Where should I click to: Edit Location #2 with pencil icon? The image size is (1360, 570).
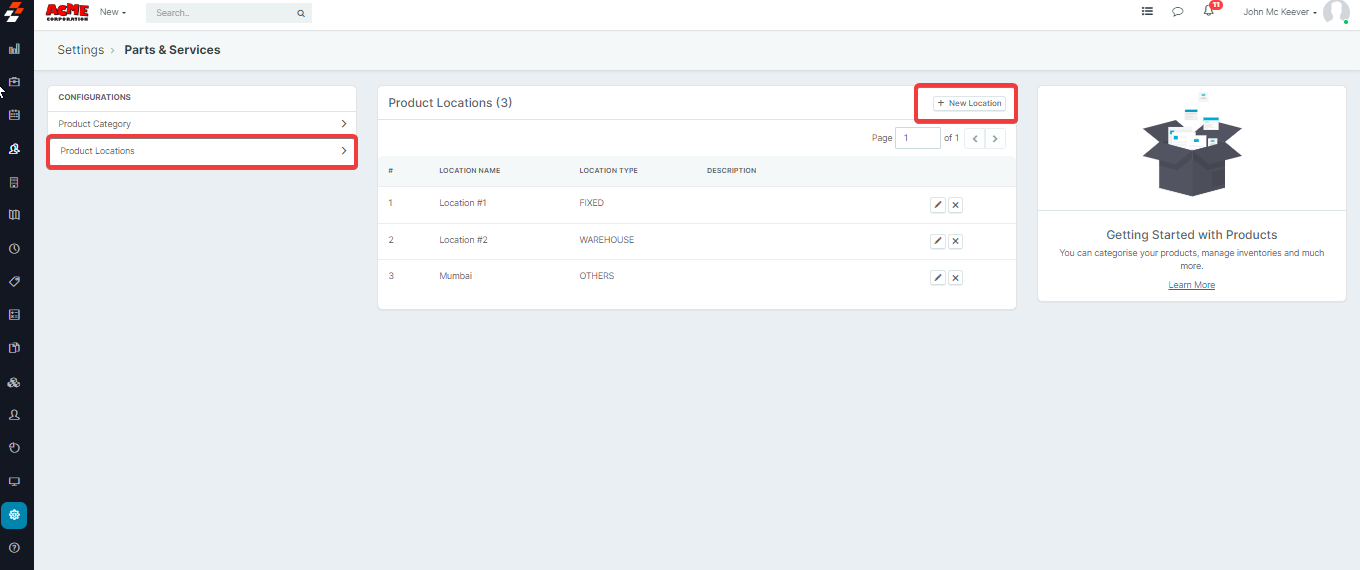(937, 241)
